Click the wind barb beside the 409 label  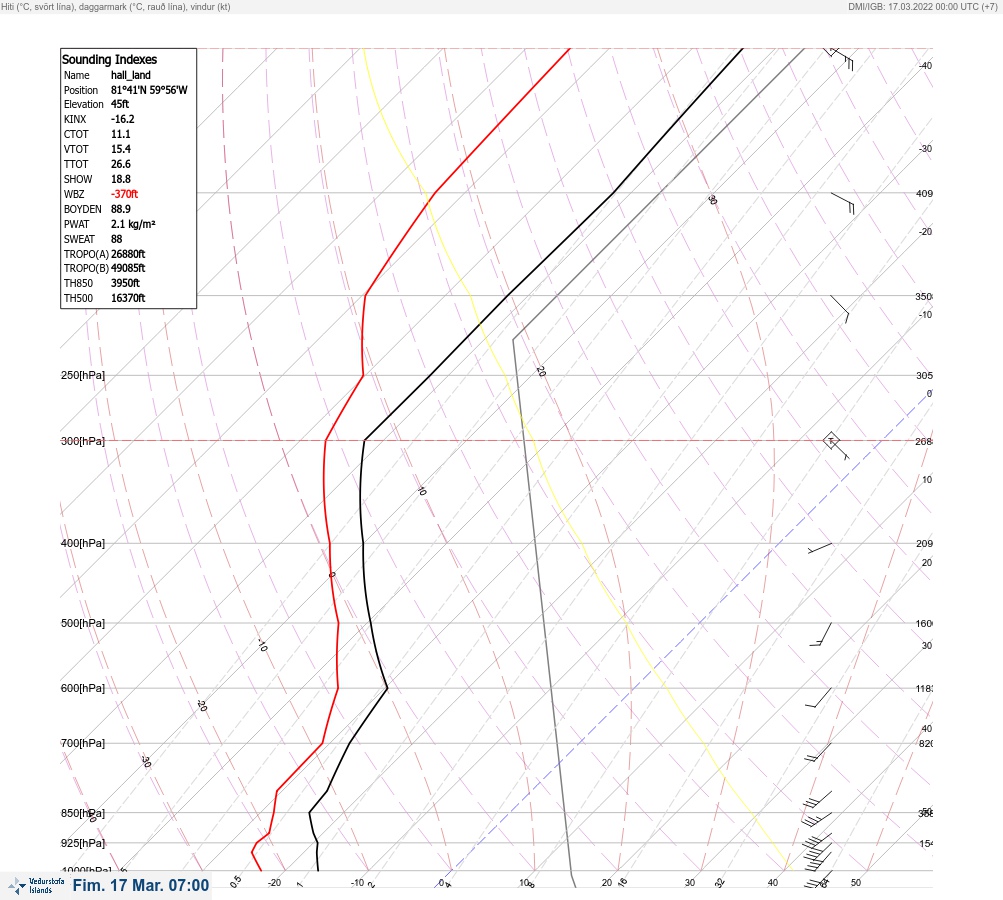point(842,203)
